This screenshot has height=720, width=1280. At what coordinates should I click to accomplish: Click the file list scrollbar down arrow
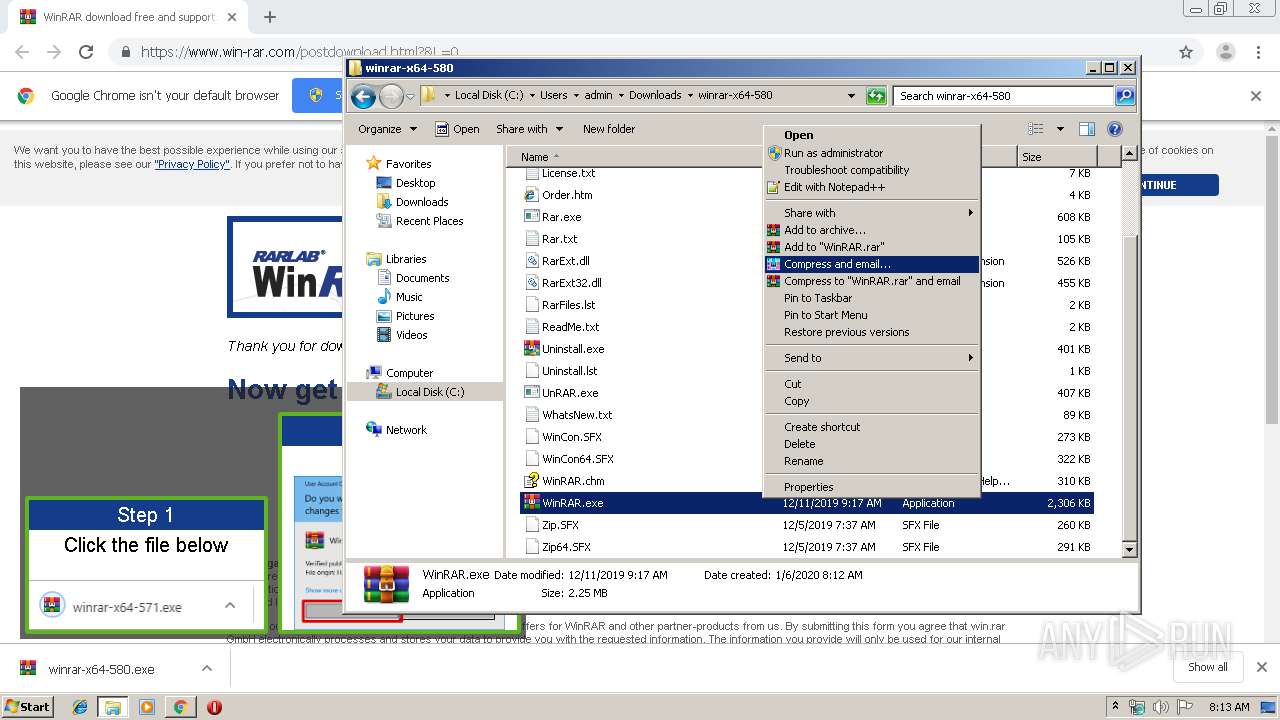[1129, 549]
